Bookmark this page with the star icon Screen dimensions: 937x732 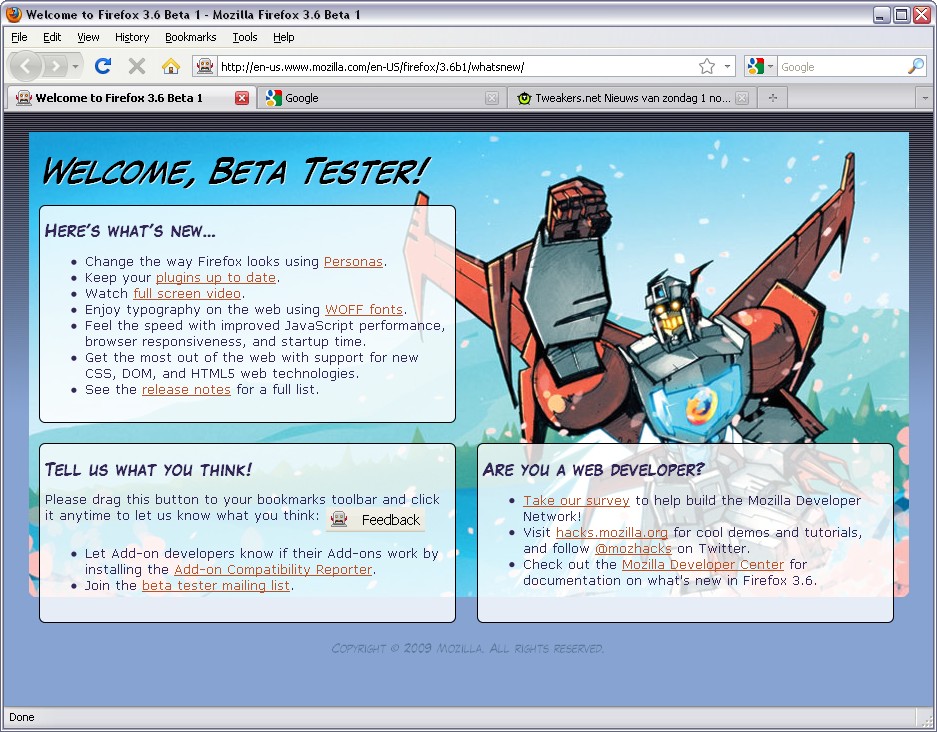[x=707, y=66]
